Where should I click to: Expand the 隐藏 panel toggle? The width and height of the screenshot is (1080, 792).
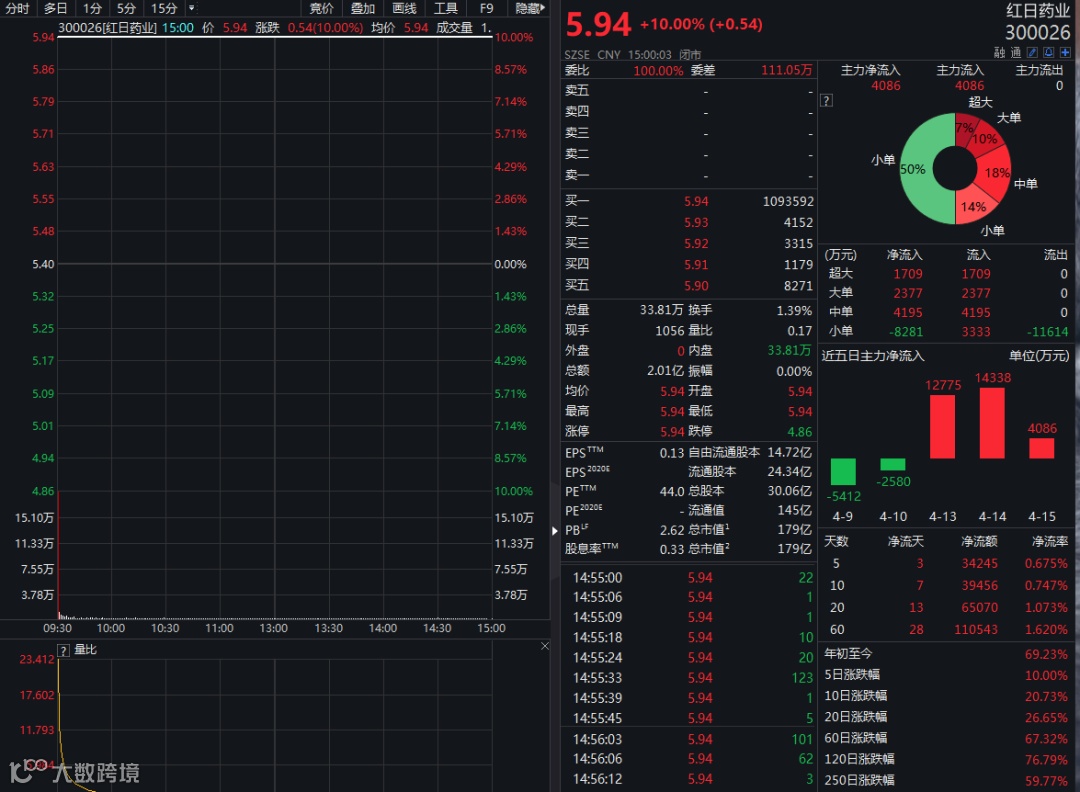[x=530, y=8]
